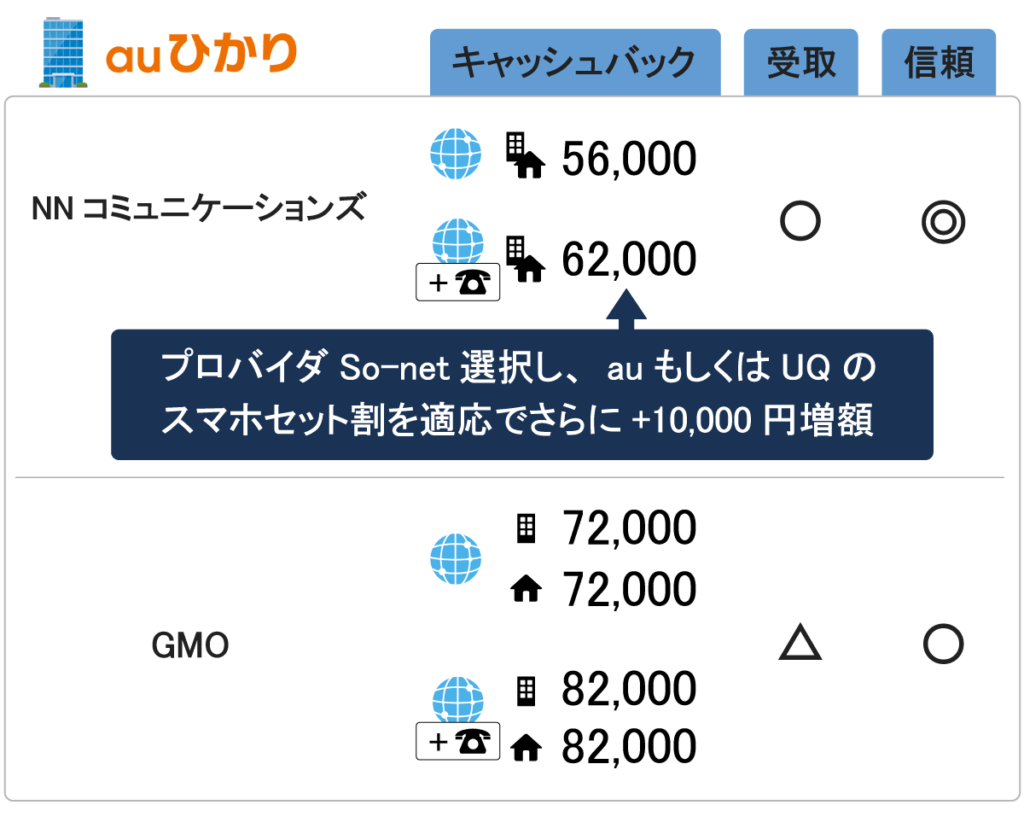Select the キャッシュバック header tab
Viewport: 1024px width, 834px height.
click(x=575, y=63)
